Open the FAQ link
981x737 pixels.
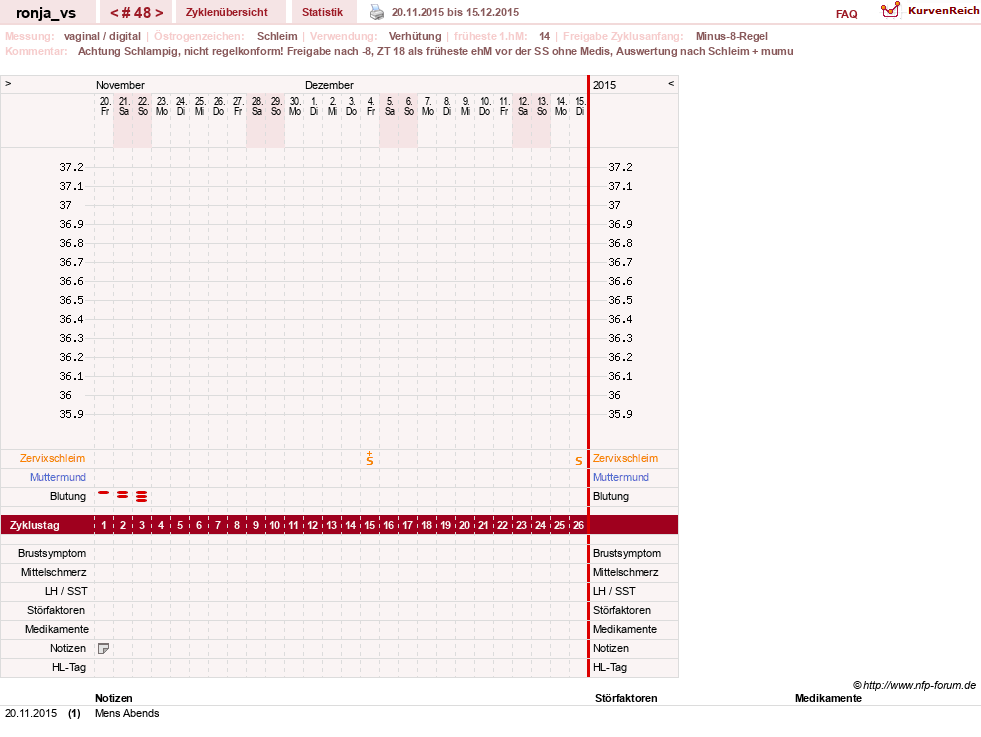click(x=846, y=14)
